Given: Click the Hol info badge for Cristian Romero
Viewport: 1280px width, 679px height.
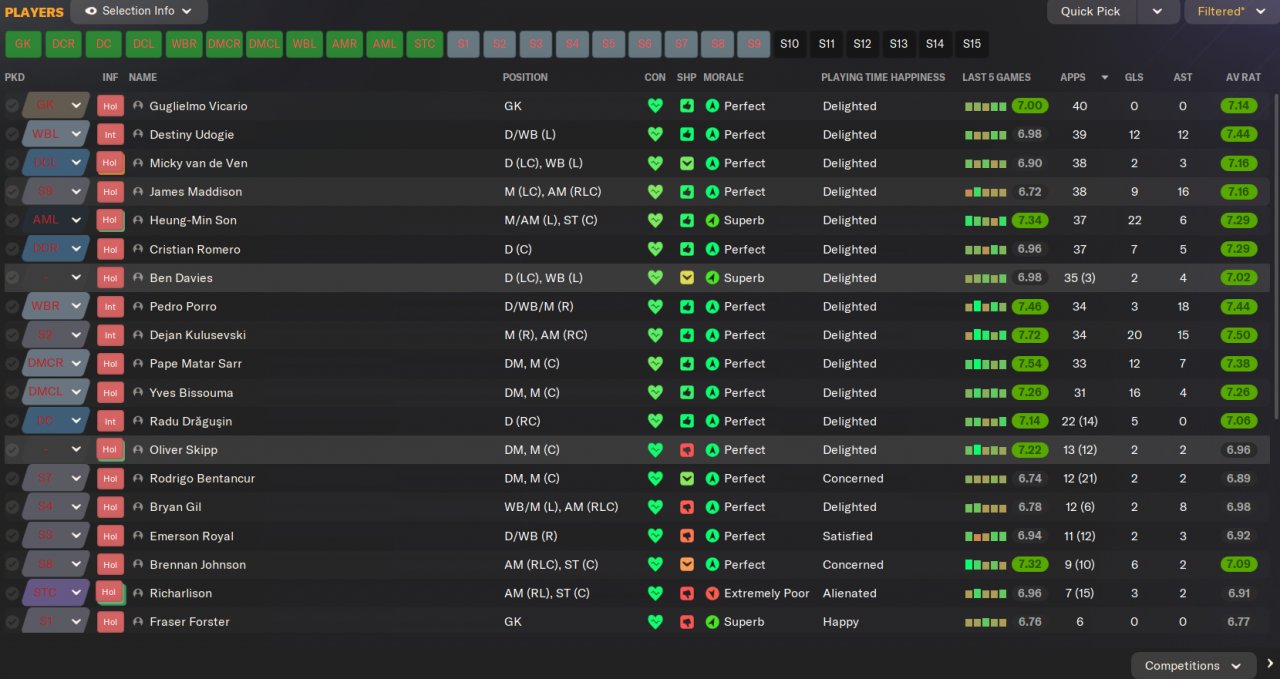Looking at the screenshot, I should click(x=110, y=249).
